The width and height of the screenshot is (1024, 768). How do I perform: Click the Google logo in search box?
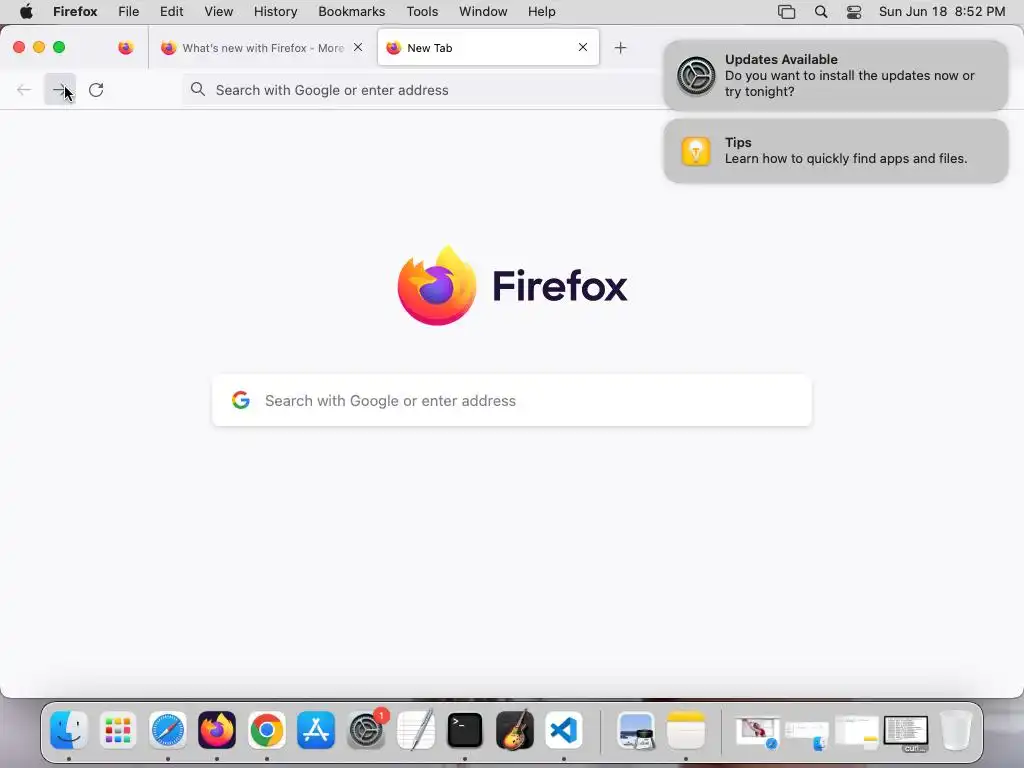[241, 400]
